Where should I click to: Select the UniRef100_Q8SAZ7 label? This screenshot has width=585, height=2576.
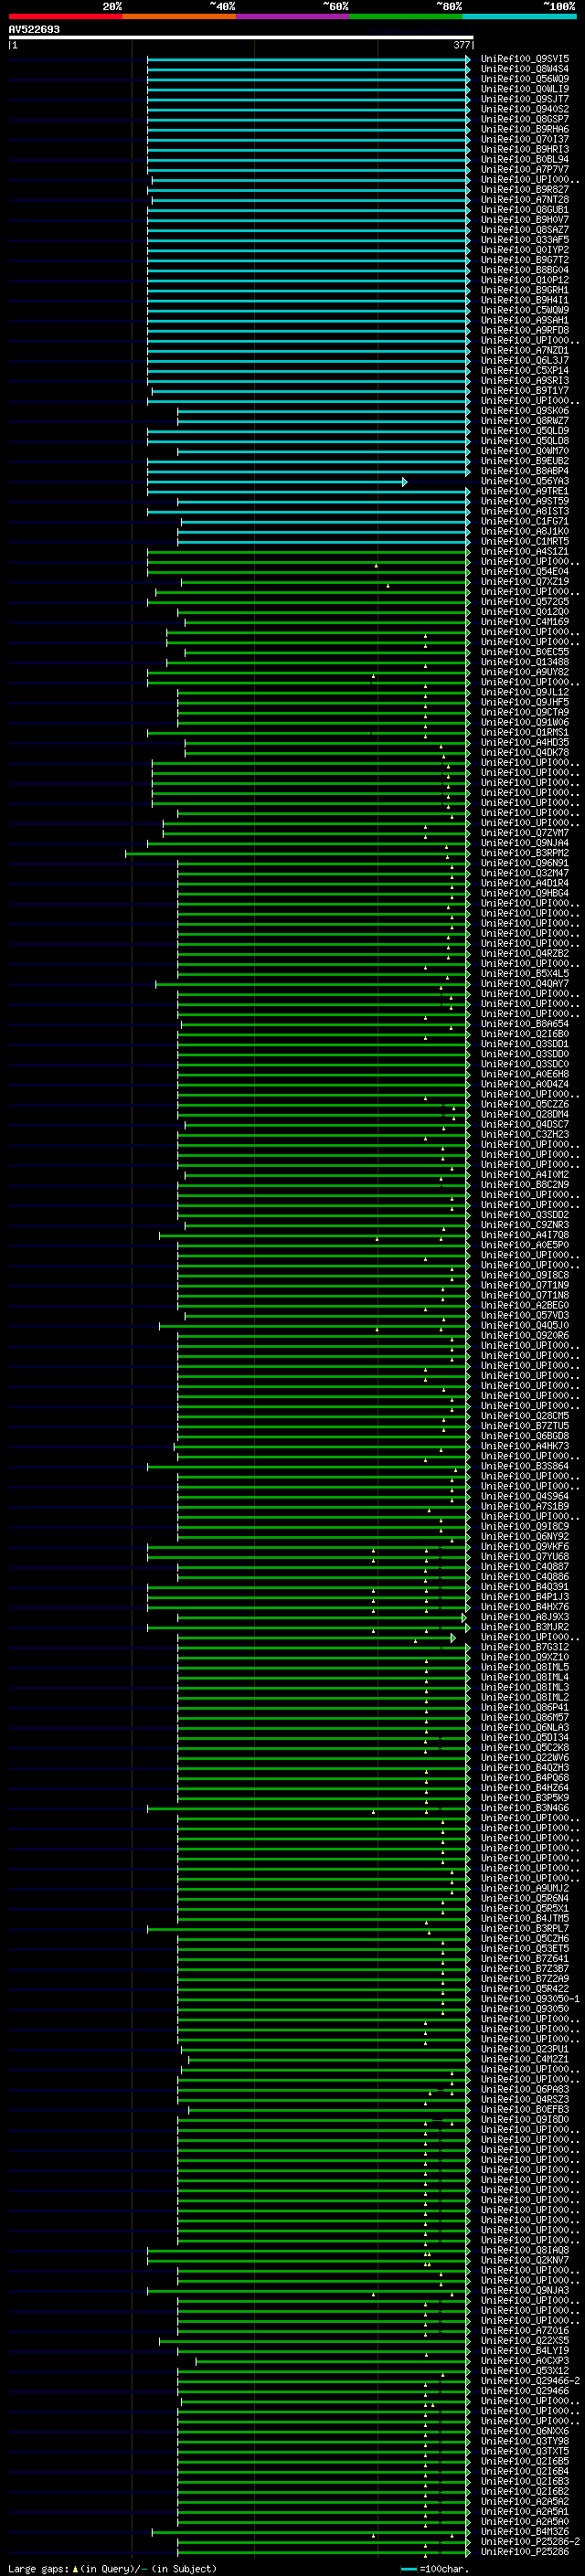pos(525,230)
